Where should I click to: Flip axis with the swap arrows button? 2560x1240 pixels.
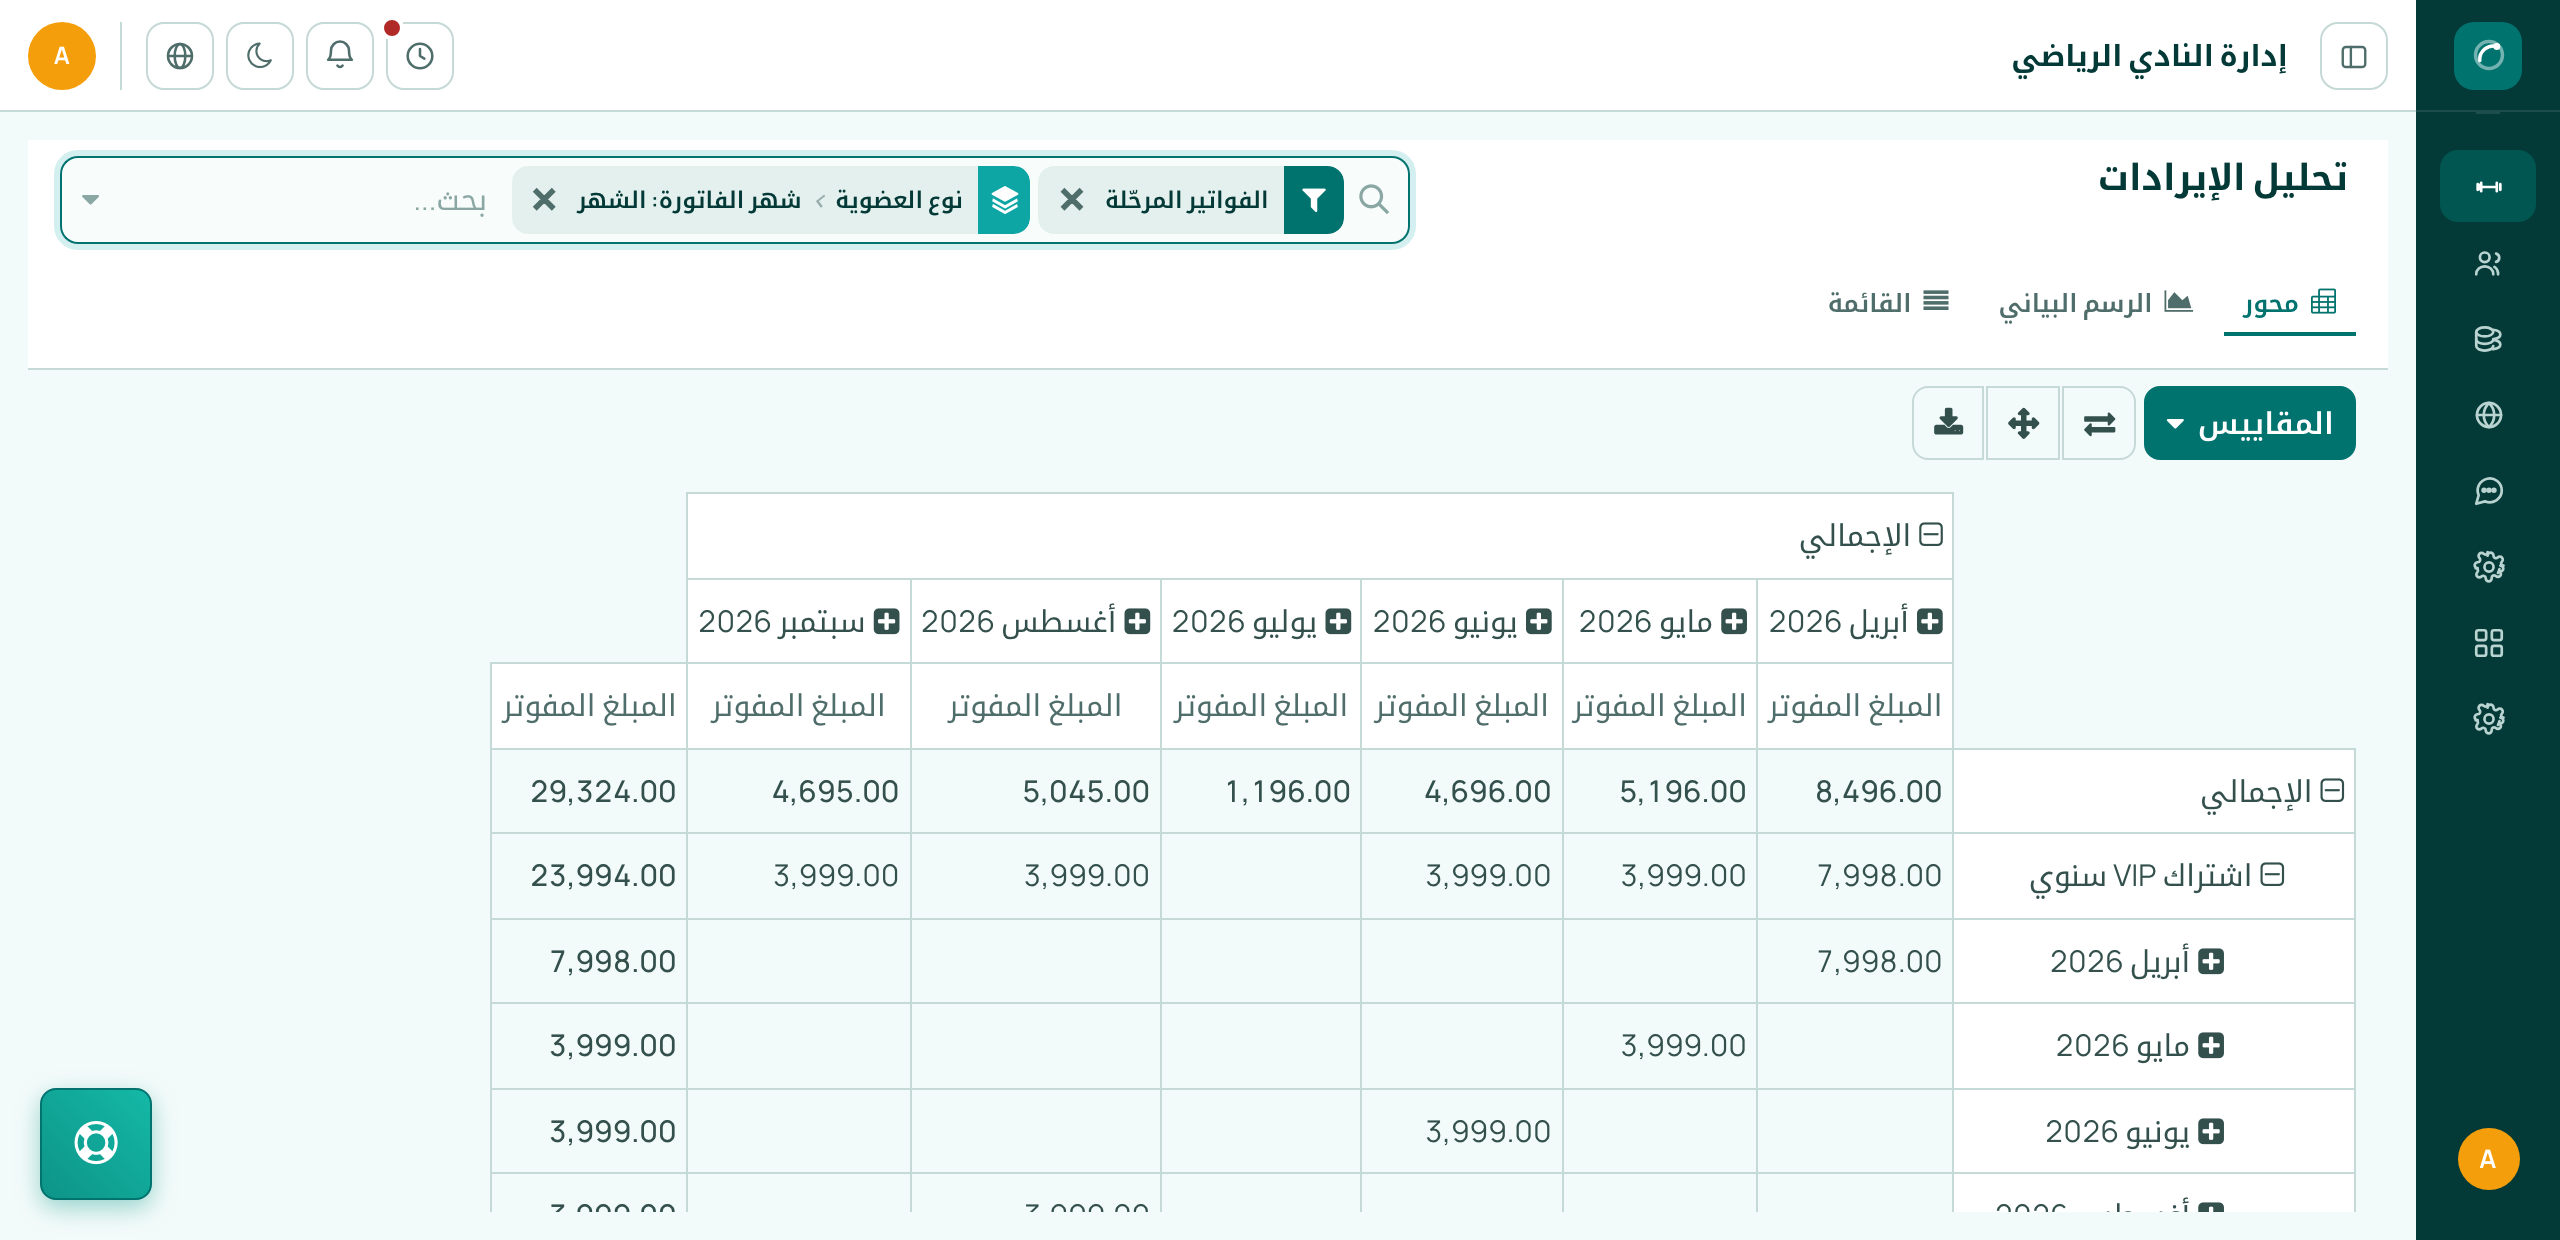[x=2099, y=423]
